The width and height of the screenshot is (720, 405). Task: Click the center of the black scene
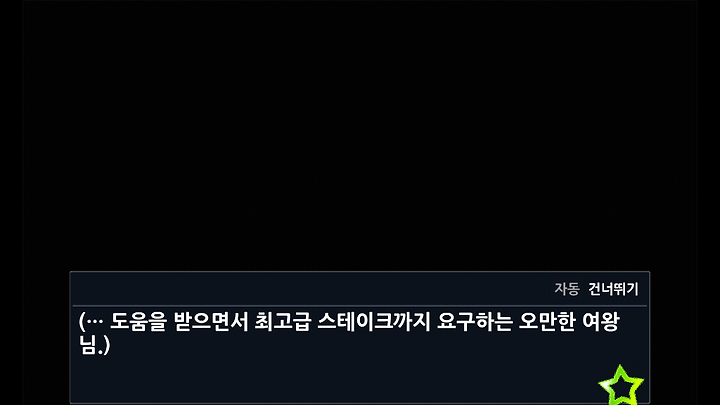360,135
